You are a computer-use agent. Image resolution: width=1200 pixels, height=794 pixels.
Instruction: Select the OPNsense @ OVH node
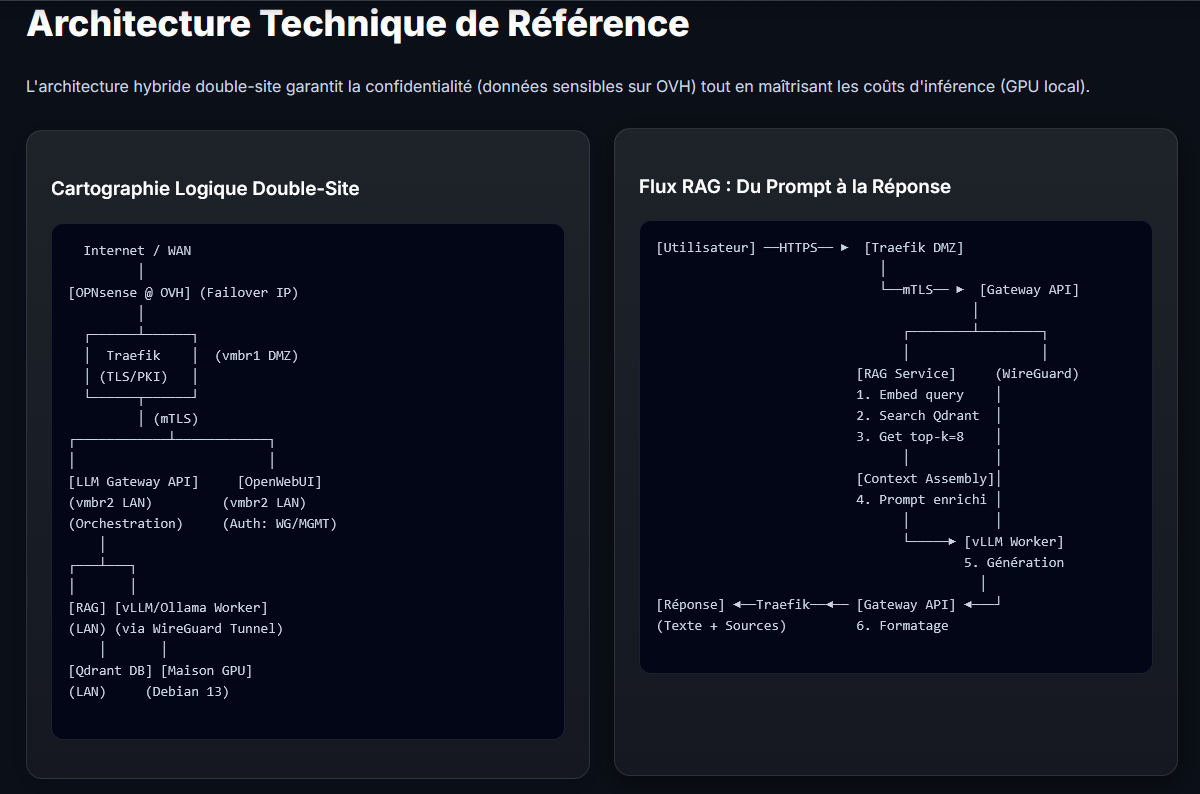[129, 293]
